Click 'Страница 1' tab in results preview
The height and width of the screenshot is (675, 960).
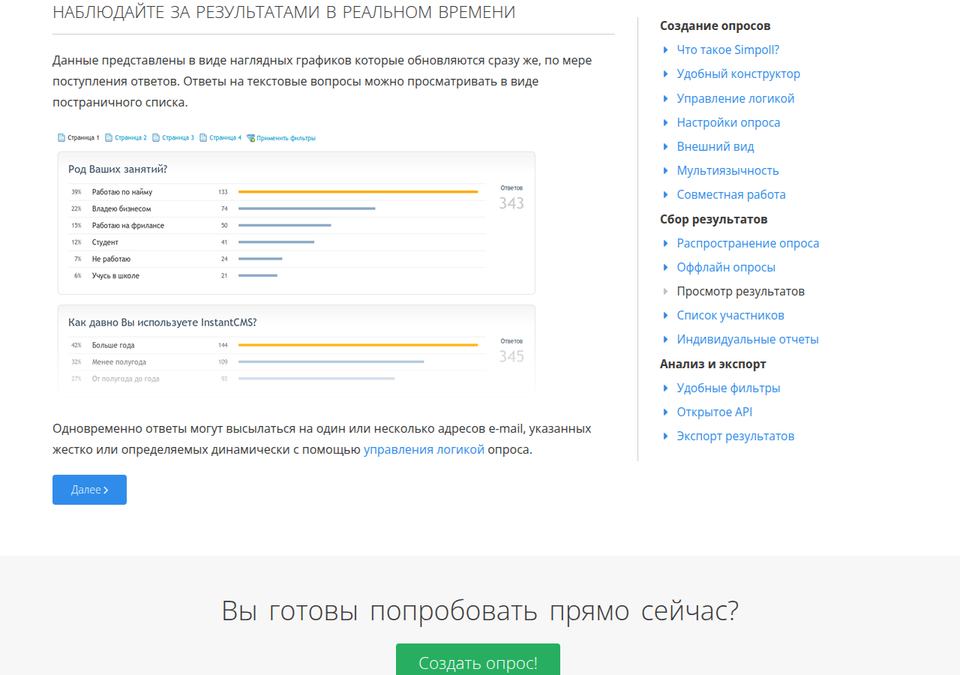click(x=83, y=138)
